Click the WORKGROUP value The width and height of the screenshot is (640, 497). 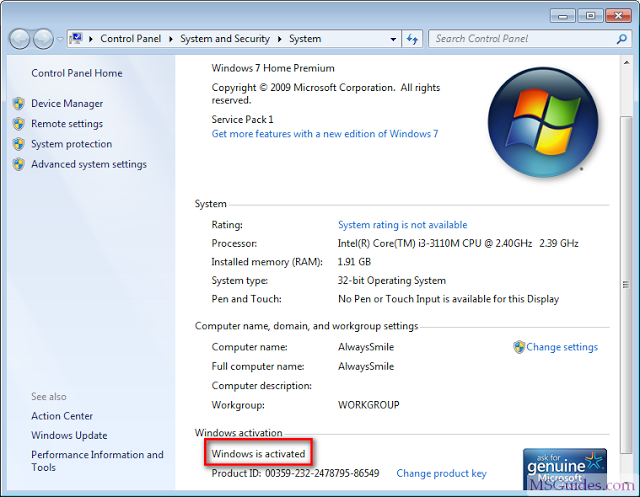pos(369,405)
